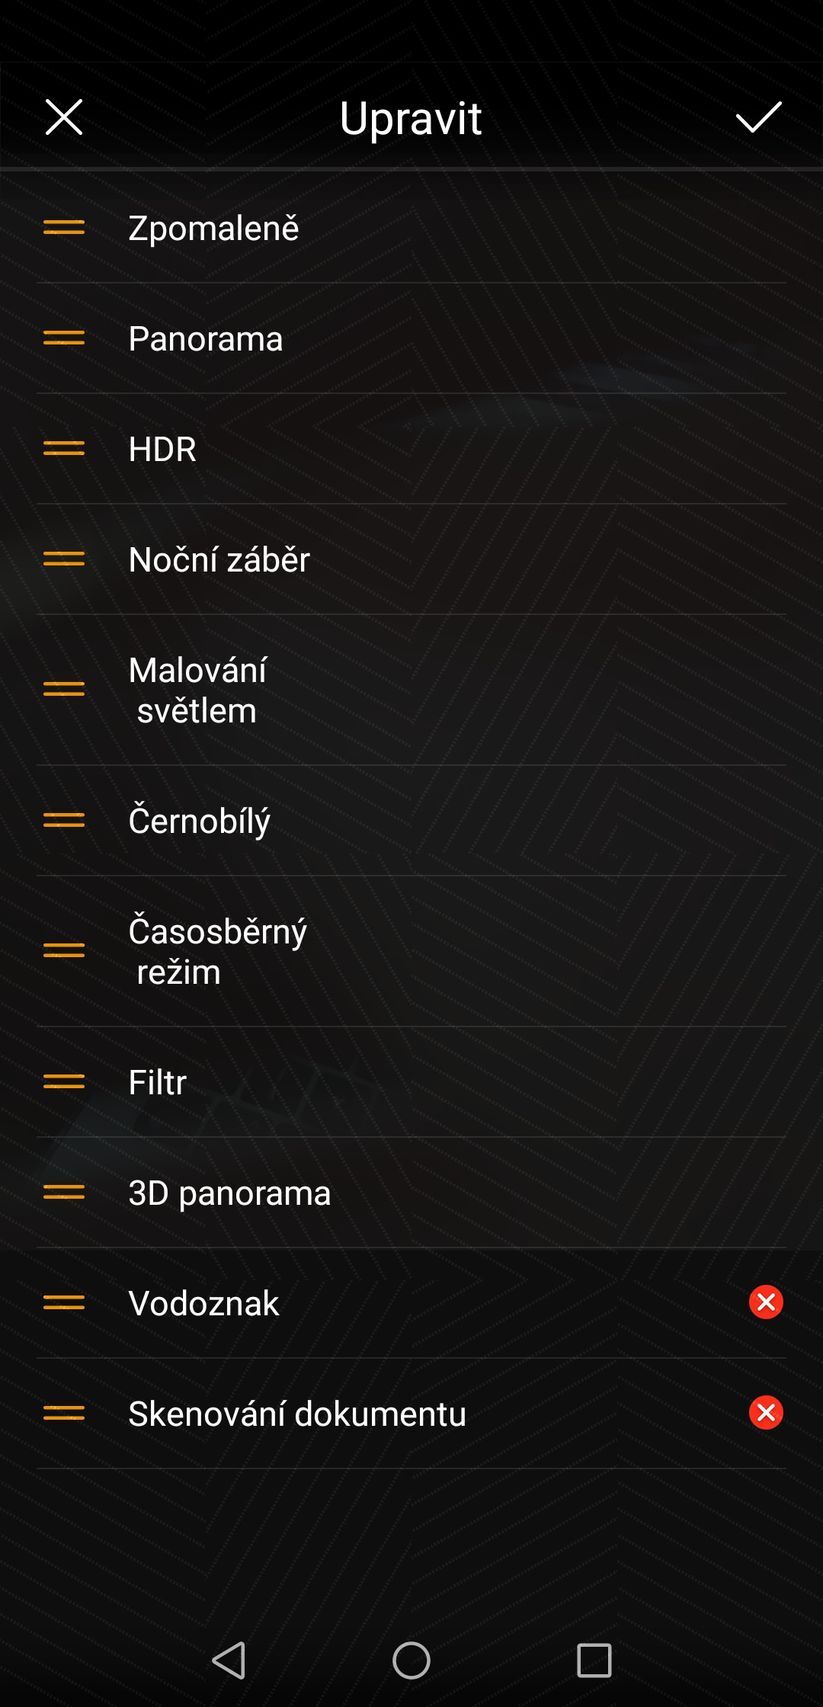The image size is (823, 1707).
Task: Confirm changes with the checkmark icon
Action: pos(758,118)
